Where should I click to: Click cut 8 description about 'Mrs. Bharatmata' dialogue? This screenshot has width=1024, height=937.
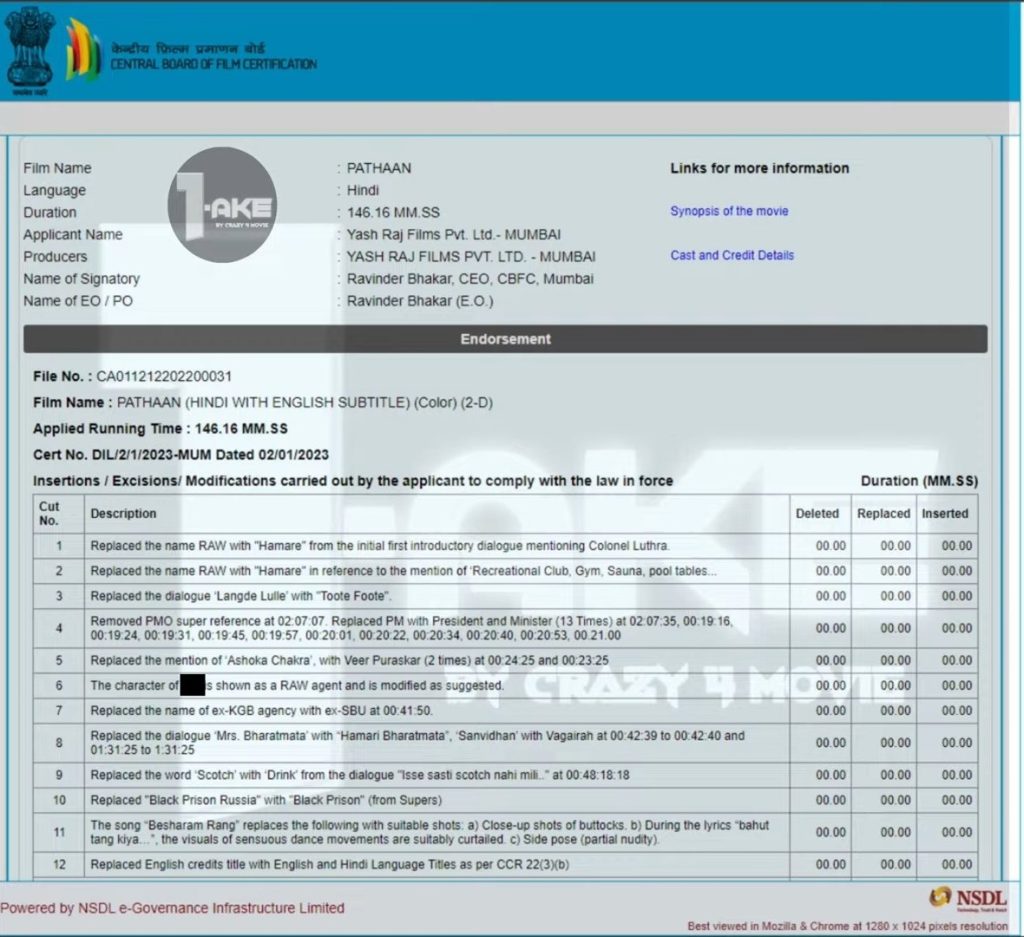pos(418,742)
